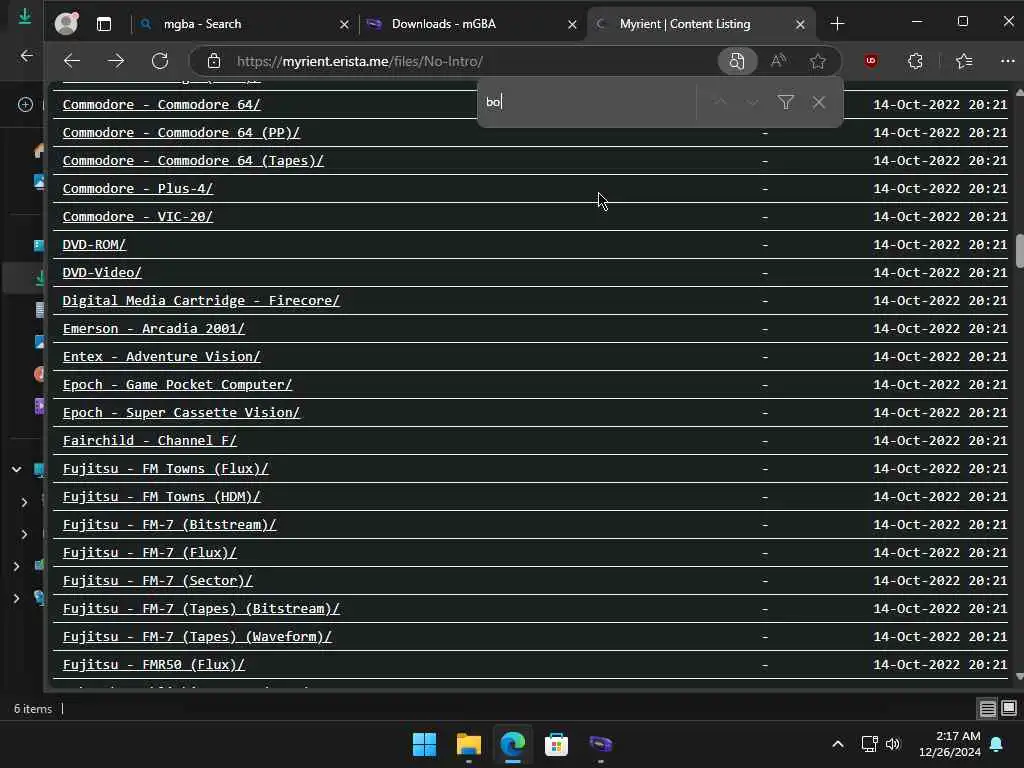1024x768 pixels.
Task: Close the find on page bar
Action: point(819,103)
